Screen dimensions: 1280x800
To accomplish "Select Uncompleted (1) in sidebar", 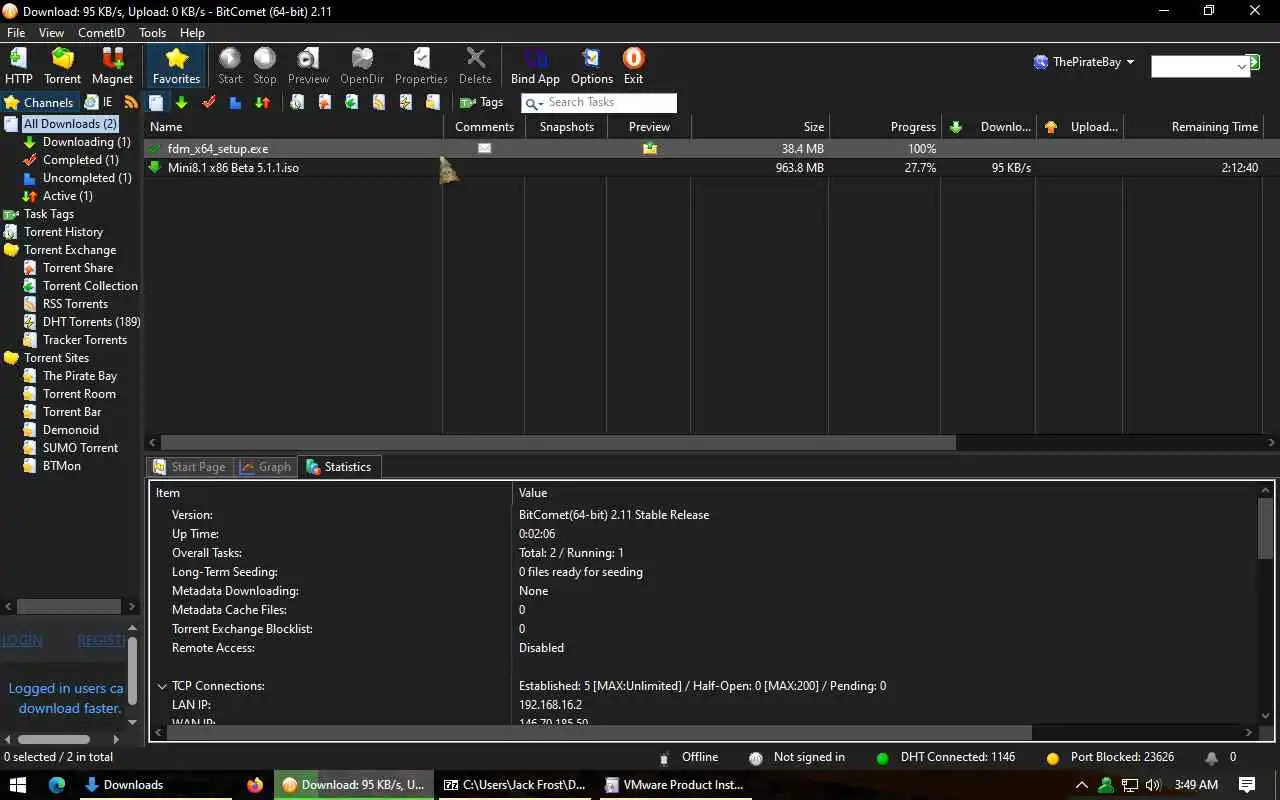I will [87, 178].
